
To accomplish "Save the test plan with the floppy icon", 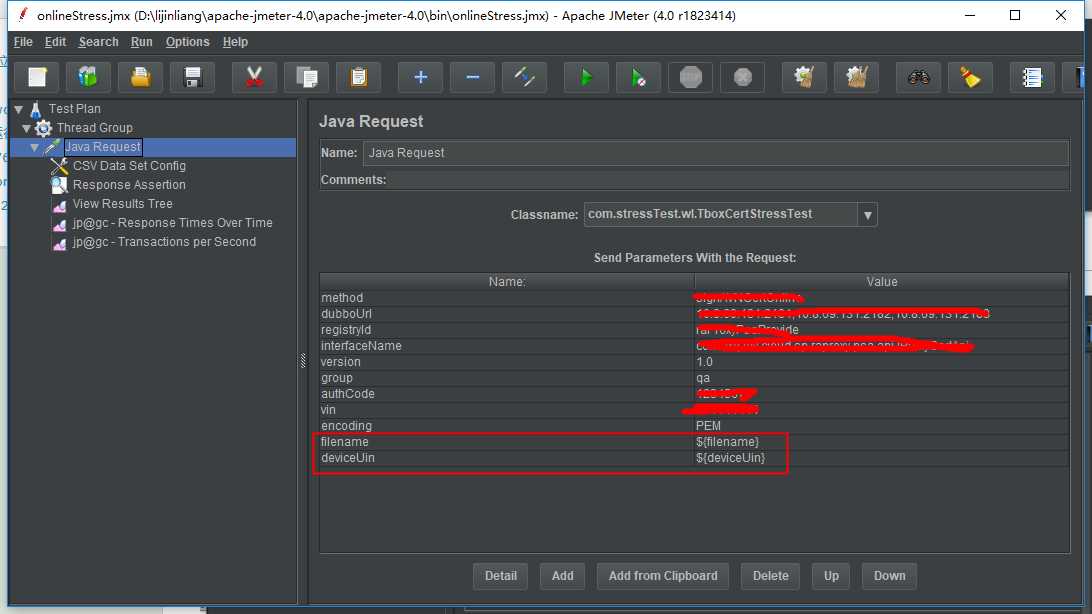I will 193,77.
